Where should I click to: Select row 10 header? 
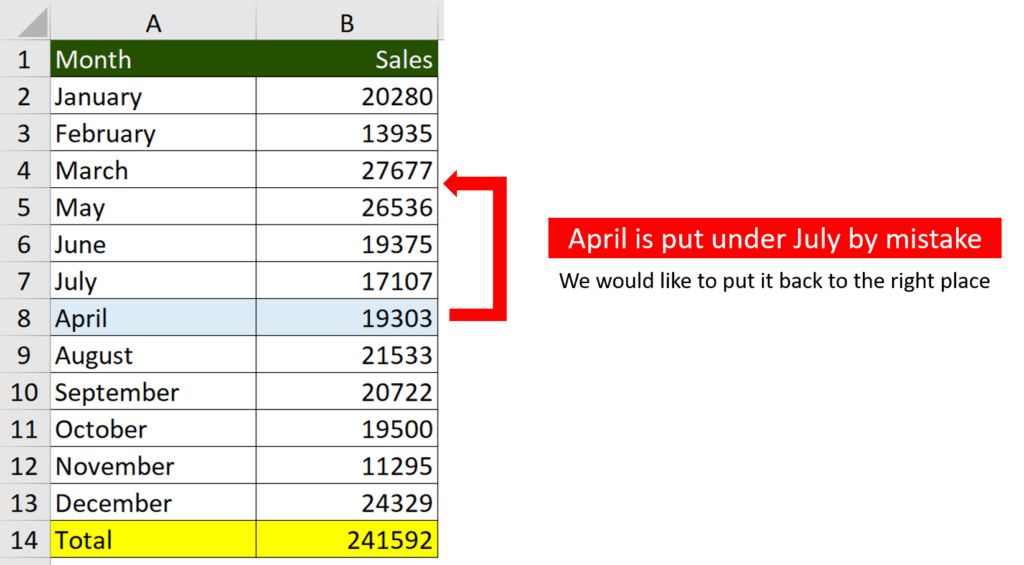24,392
